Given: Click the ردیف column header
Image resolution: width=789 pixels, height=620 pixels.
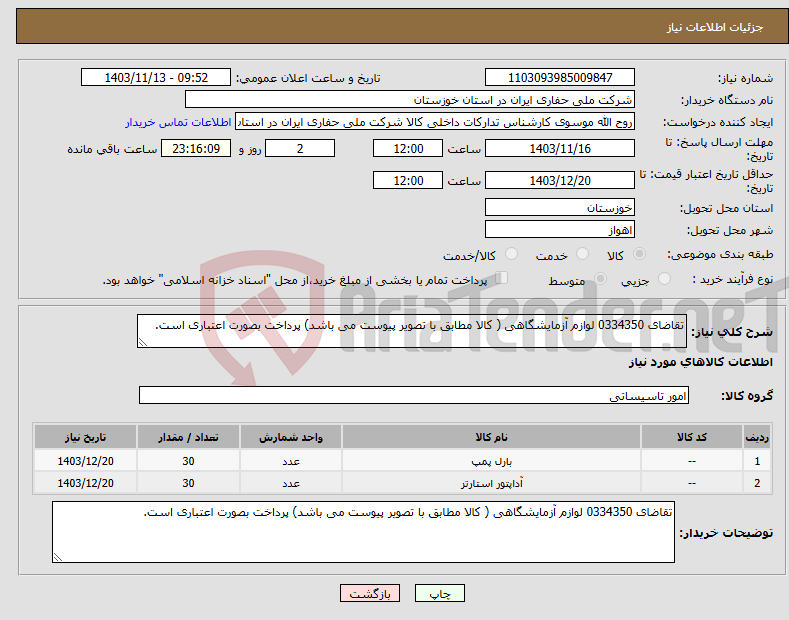Looking at the screenshot, I should click(757, 437).
